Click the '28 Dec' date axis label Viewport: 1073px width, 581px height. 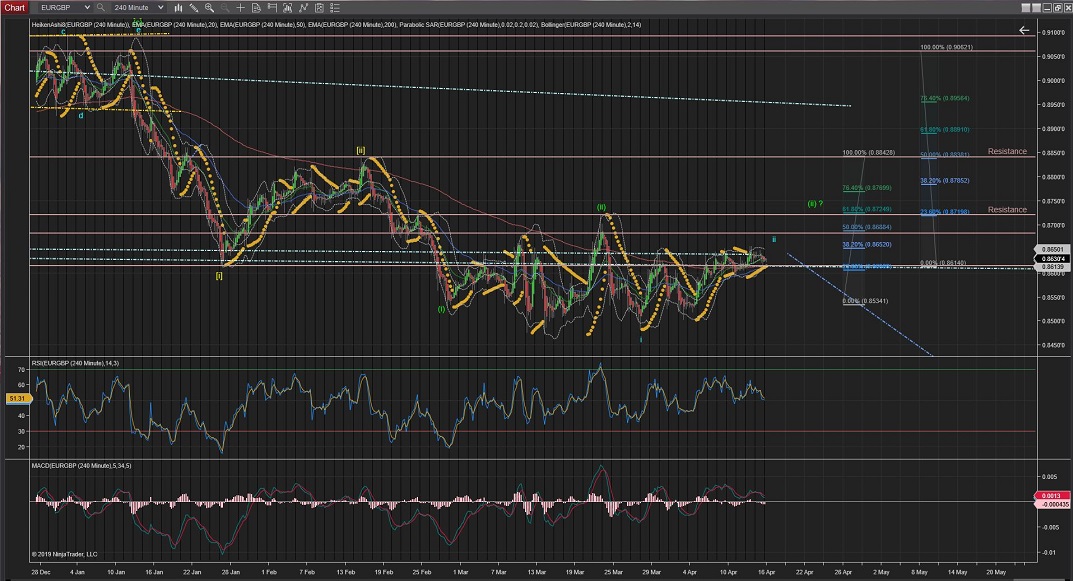click(40, 572)
